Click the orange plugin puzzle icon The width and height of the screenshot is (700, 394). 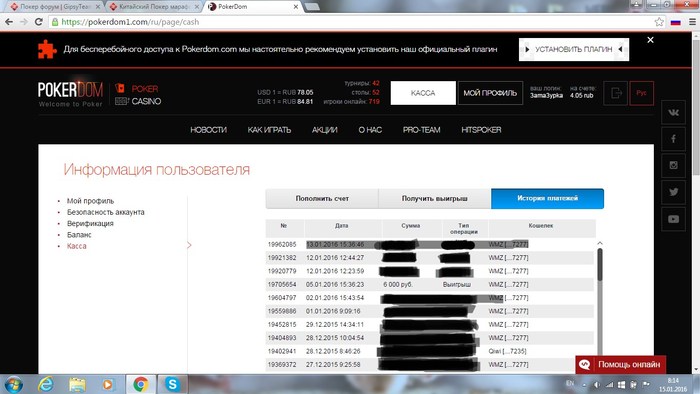pyautogui.click(x=47, y=50)
